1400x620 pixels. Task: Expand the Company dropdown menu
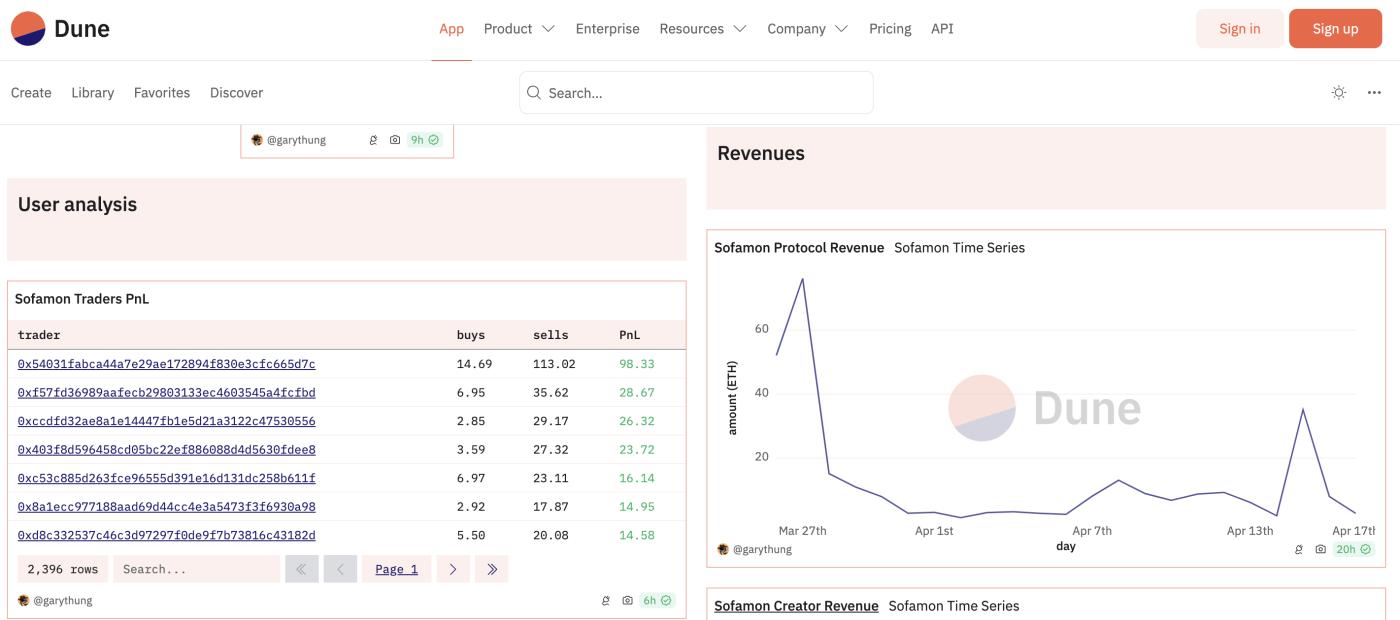pyautogui.click(x=807, y=29)
